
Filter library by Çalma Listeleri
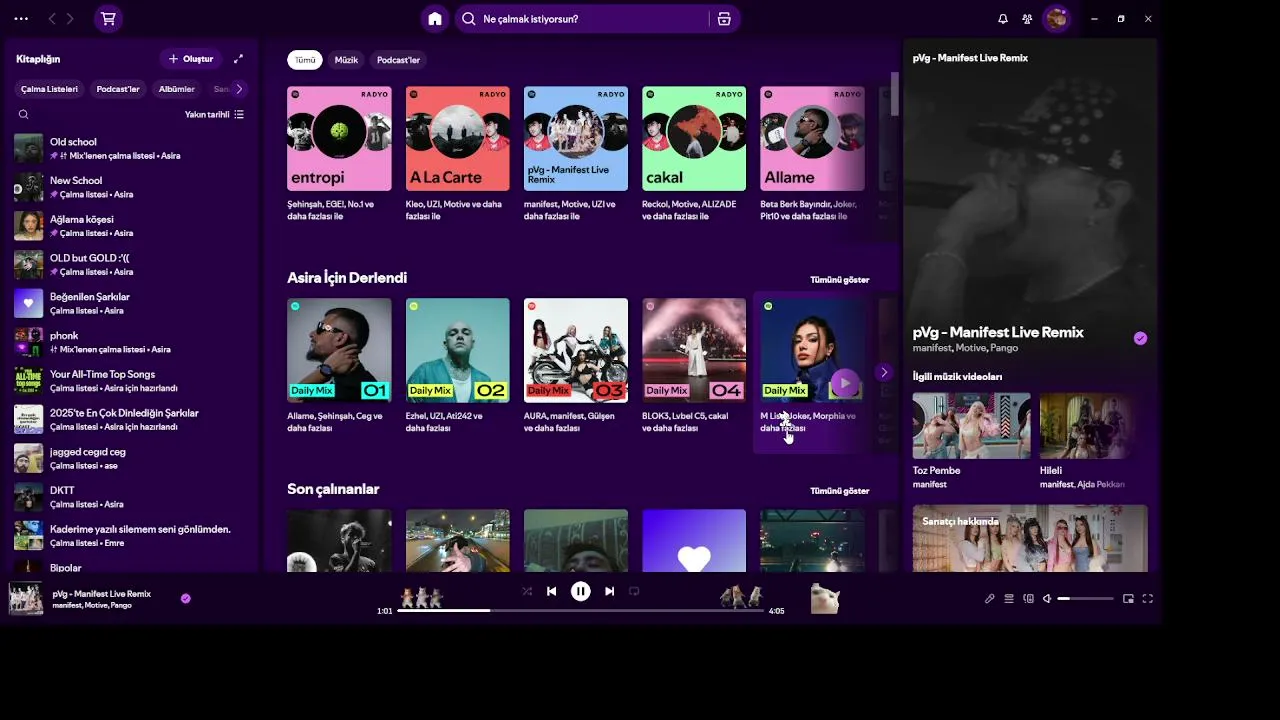click(x=49, y=89)
